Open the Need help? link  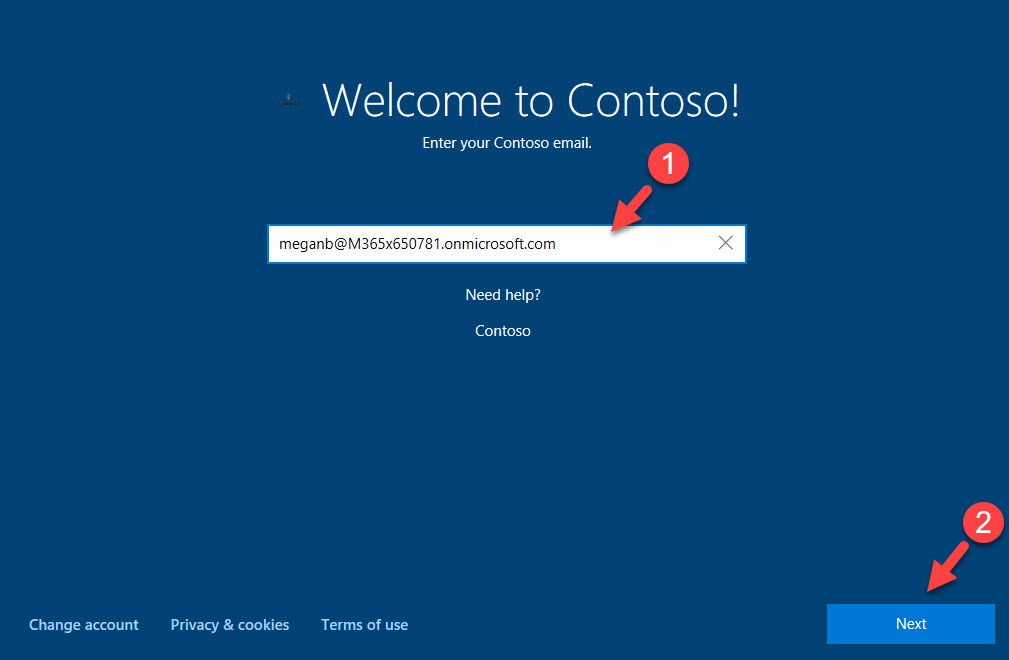[x=503, y=295]
